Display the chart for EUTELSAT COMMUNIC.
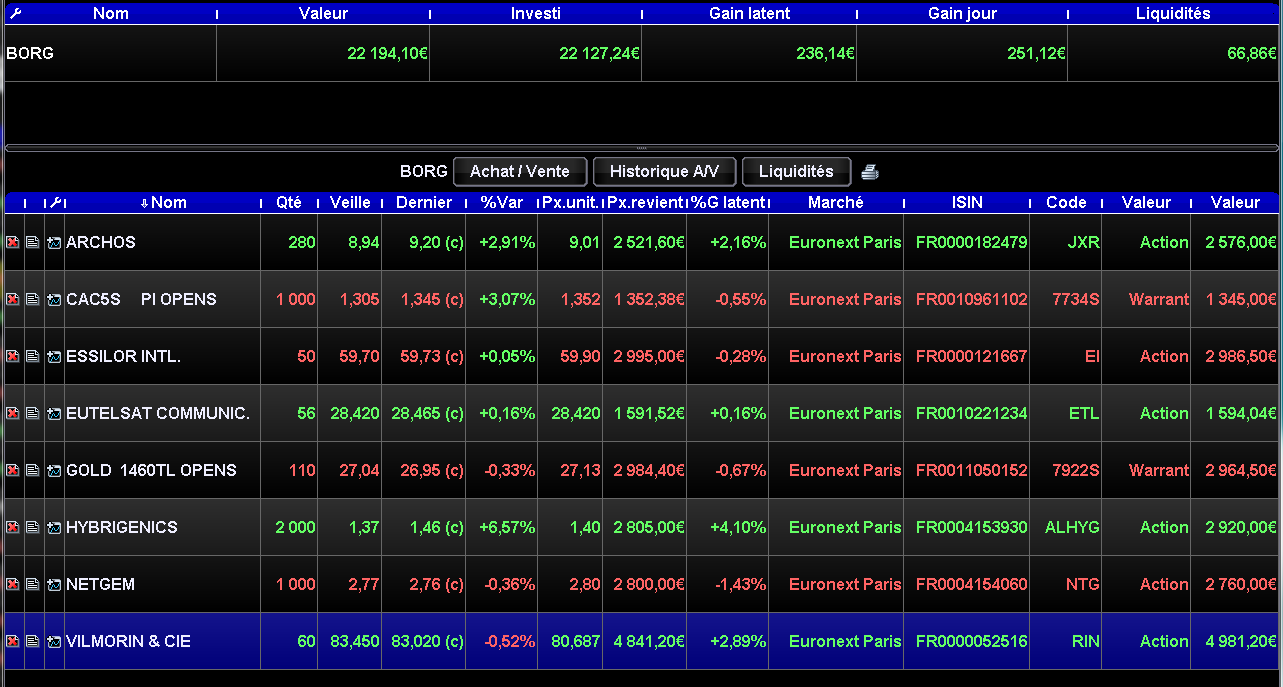 pyautogui.click(x=54, y=414)
